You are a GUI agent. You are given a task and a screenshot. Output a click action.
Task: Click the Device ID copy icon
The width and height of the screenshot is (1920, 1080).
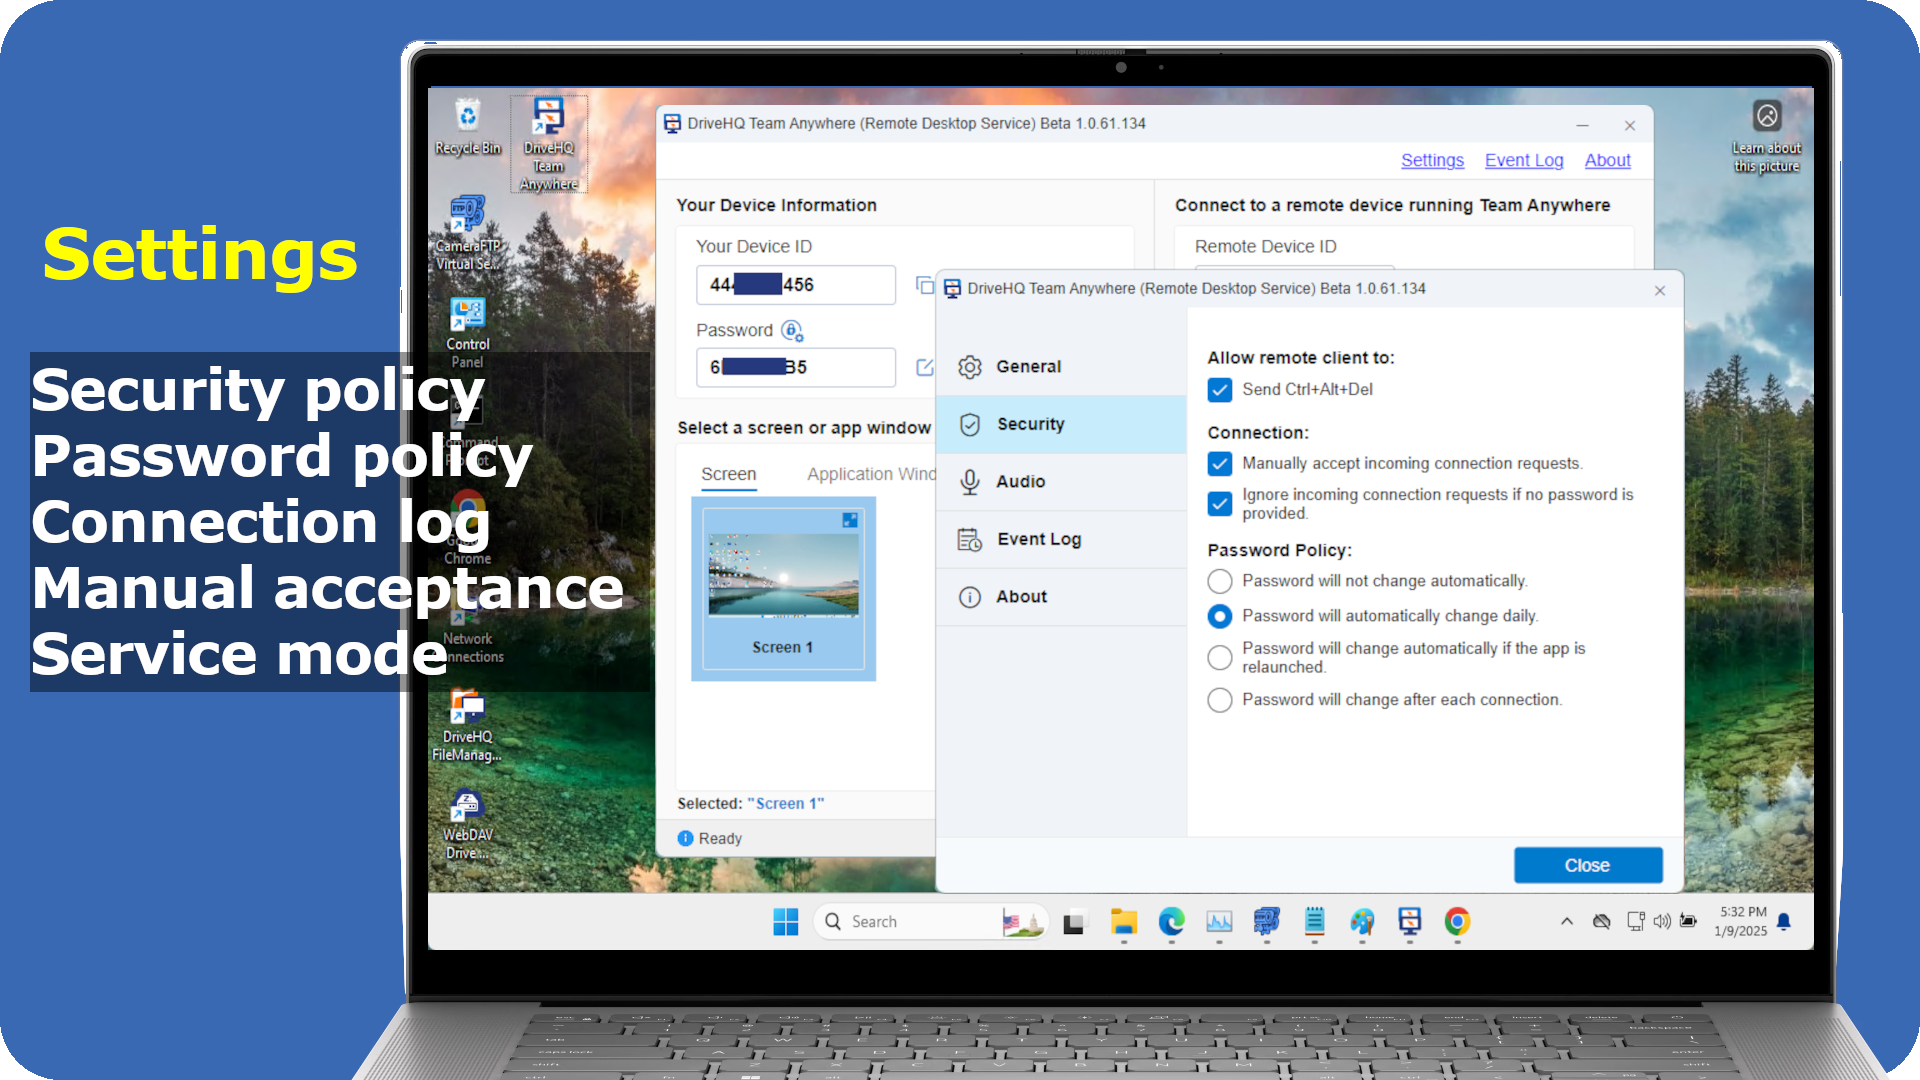pos(923,285)
